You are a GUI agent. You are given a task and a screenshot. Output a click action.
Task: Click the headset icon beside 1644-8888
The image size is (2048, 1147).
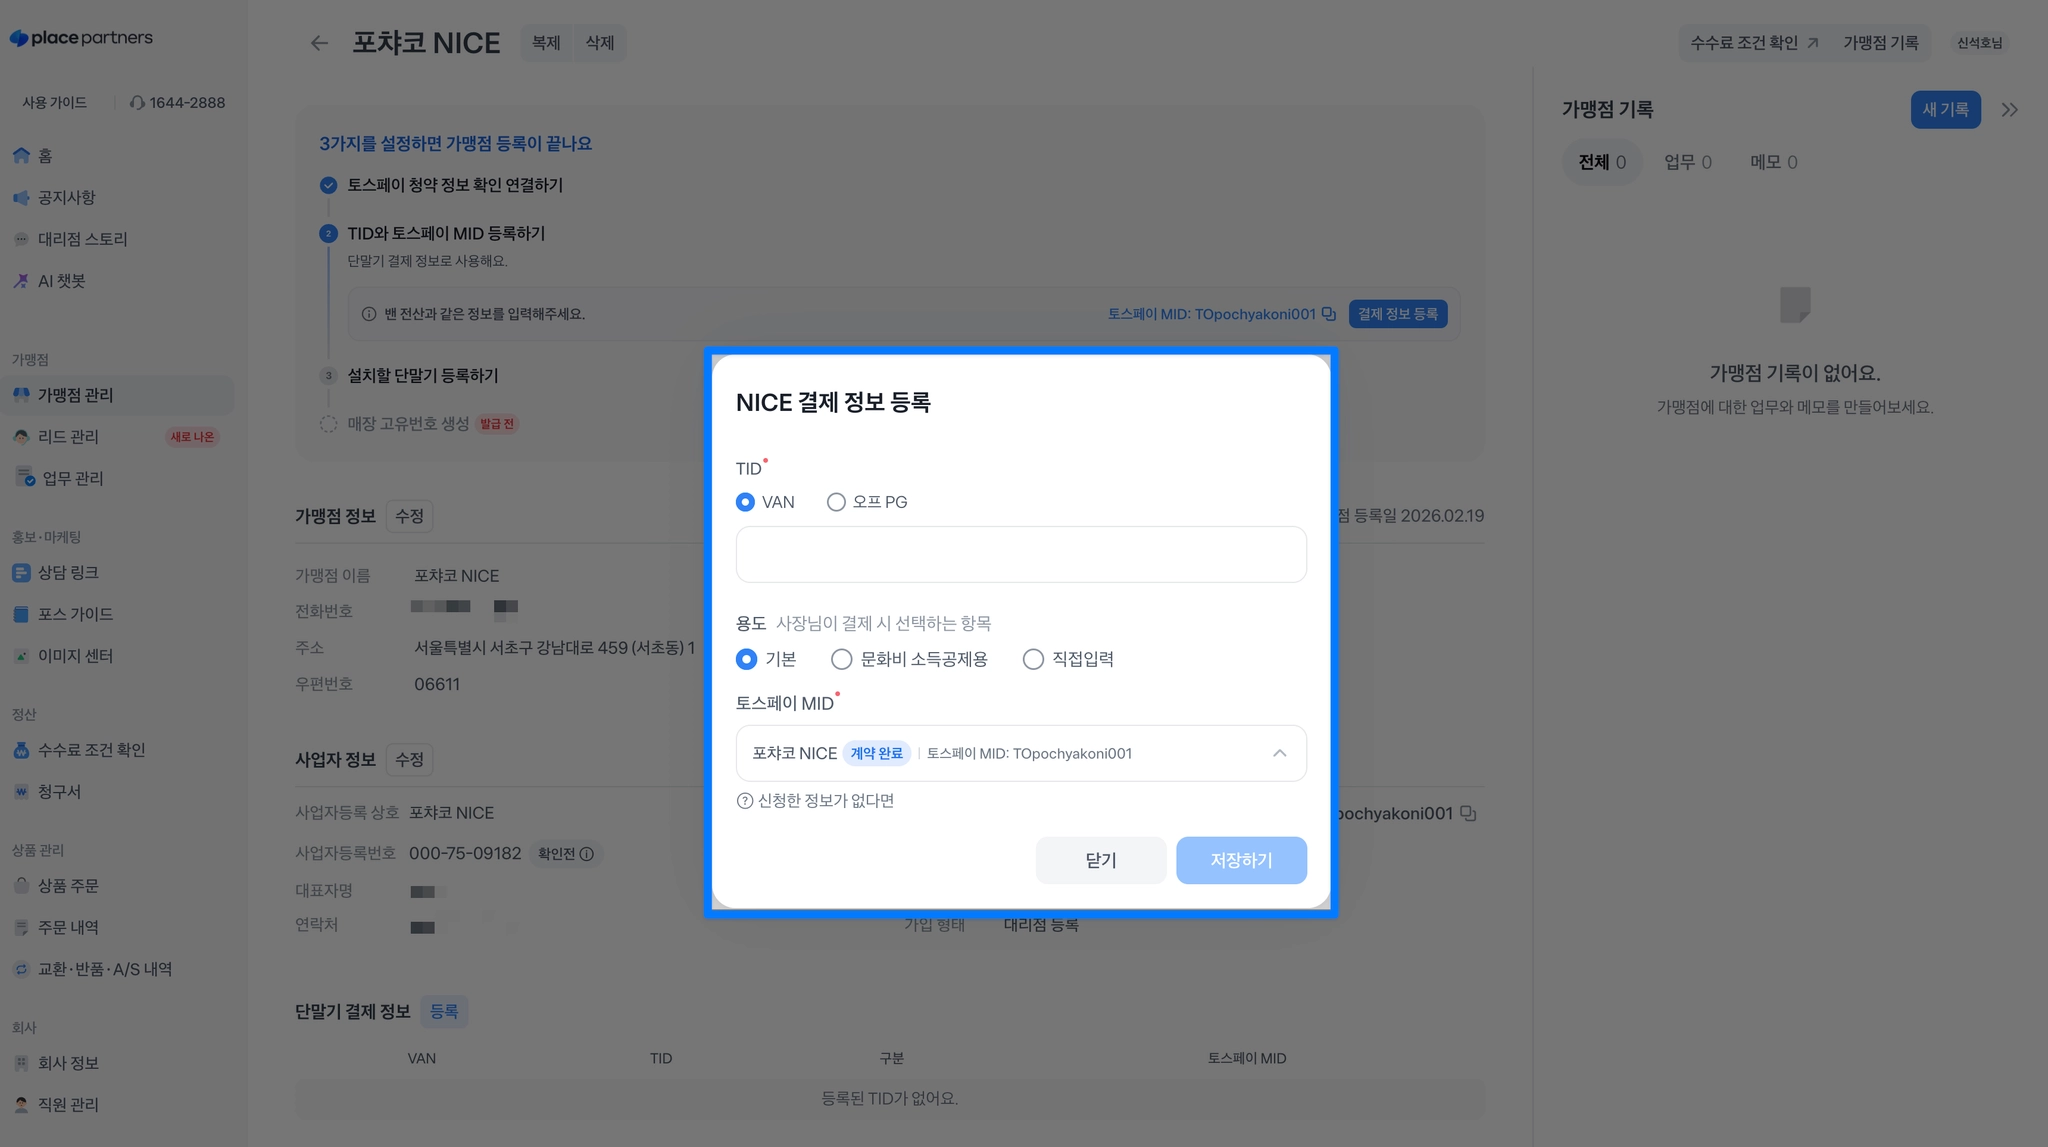pyautogui.click(x=137, y=103)
